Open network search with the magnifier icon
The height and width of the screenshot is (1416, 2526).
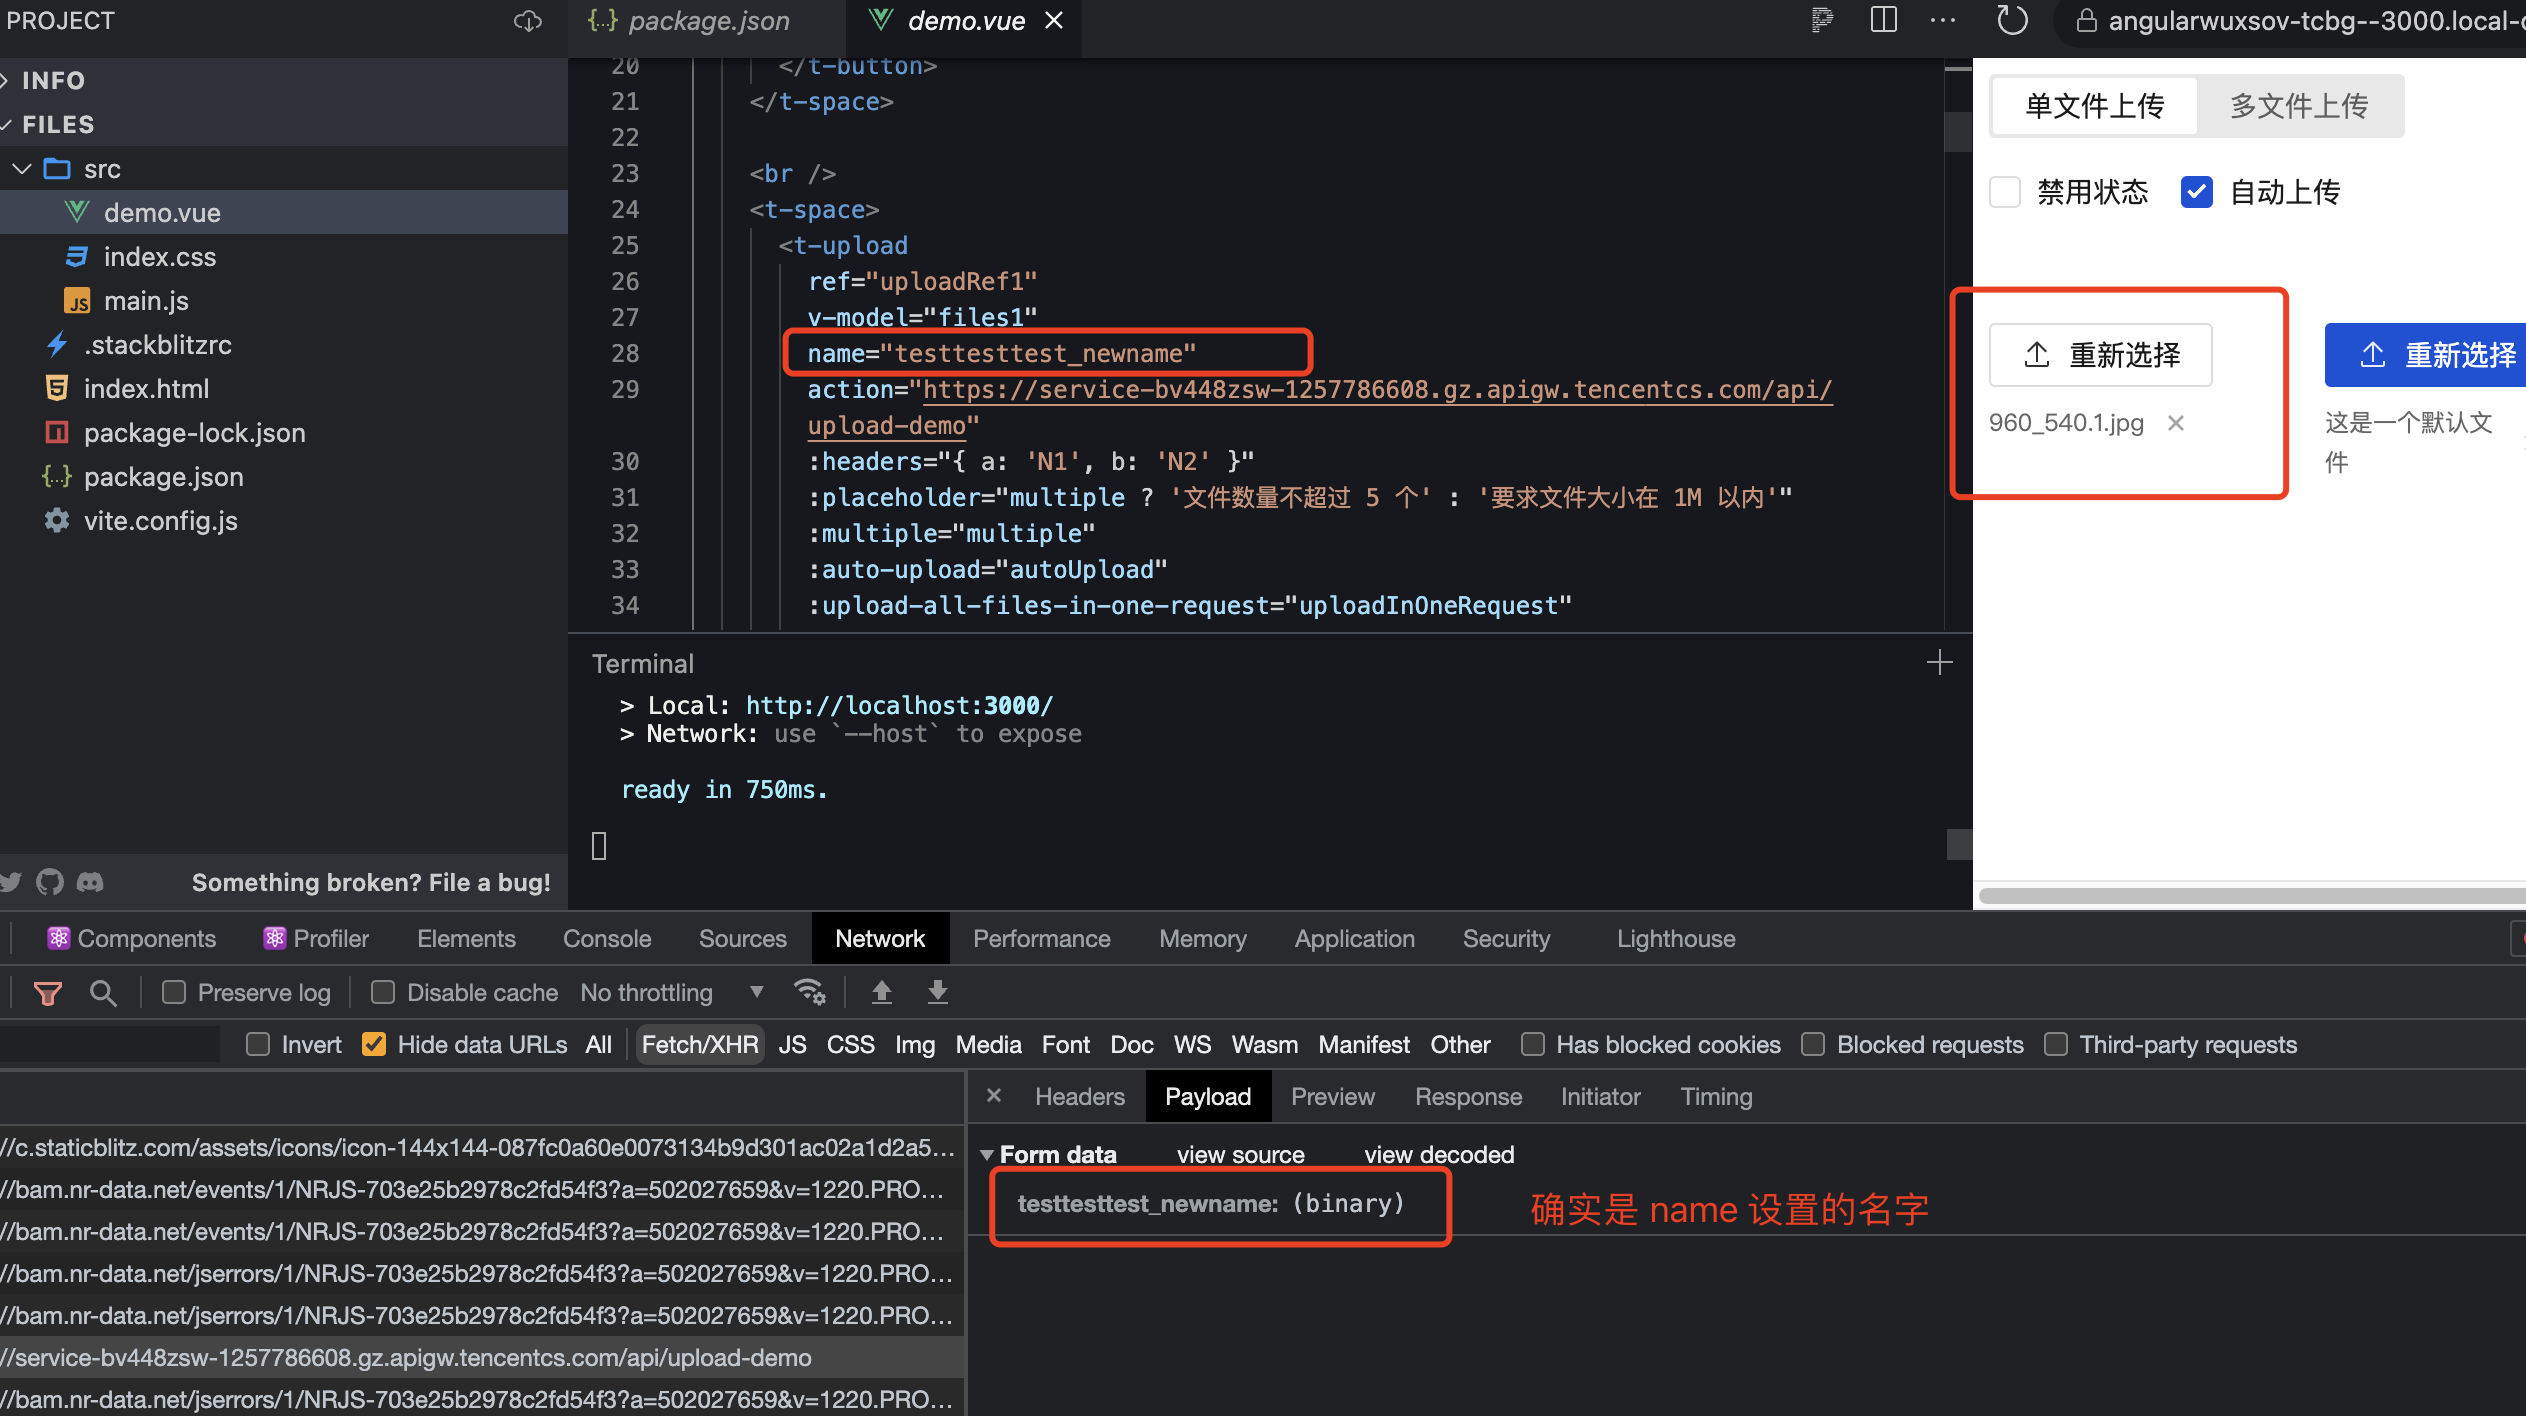(x=103, y=992)
